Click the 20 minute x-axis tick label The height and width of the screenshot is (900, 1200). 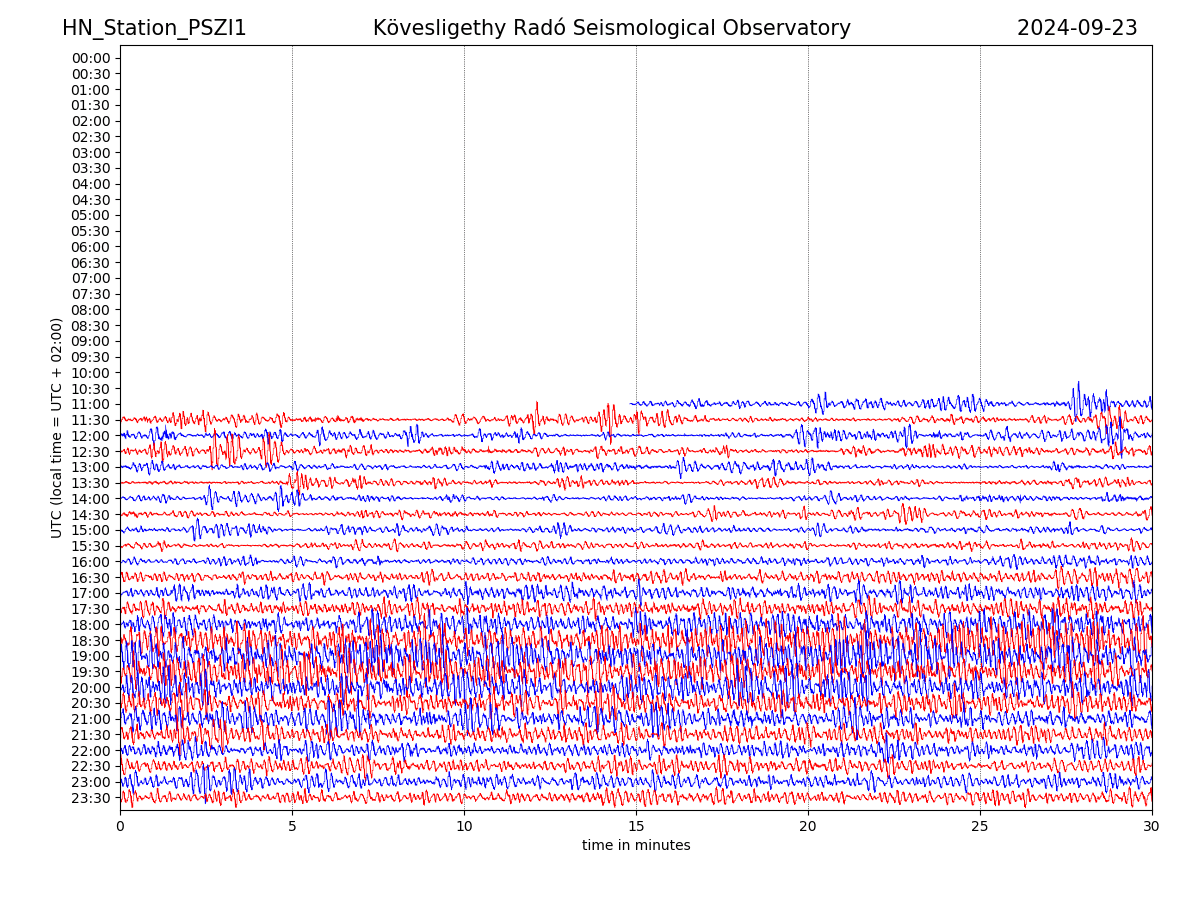point(808,826)
